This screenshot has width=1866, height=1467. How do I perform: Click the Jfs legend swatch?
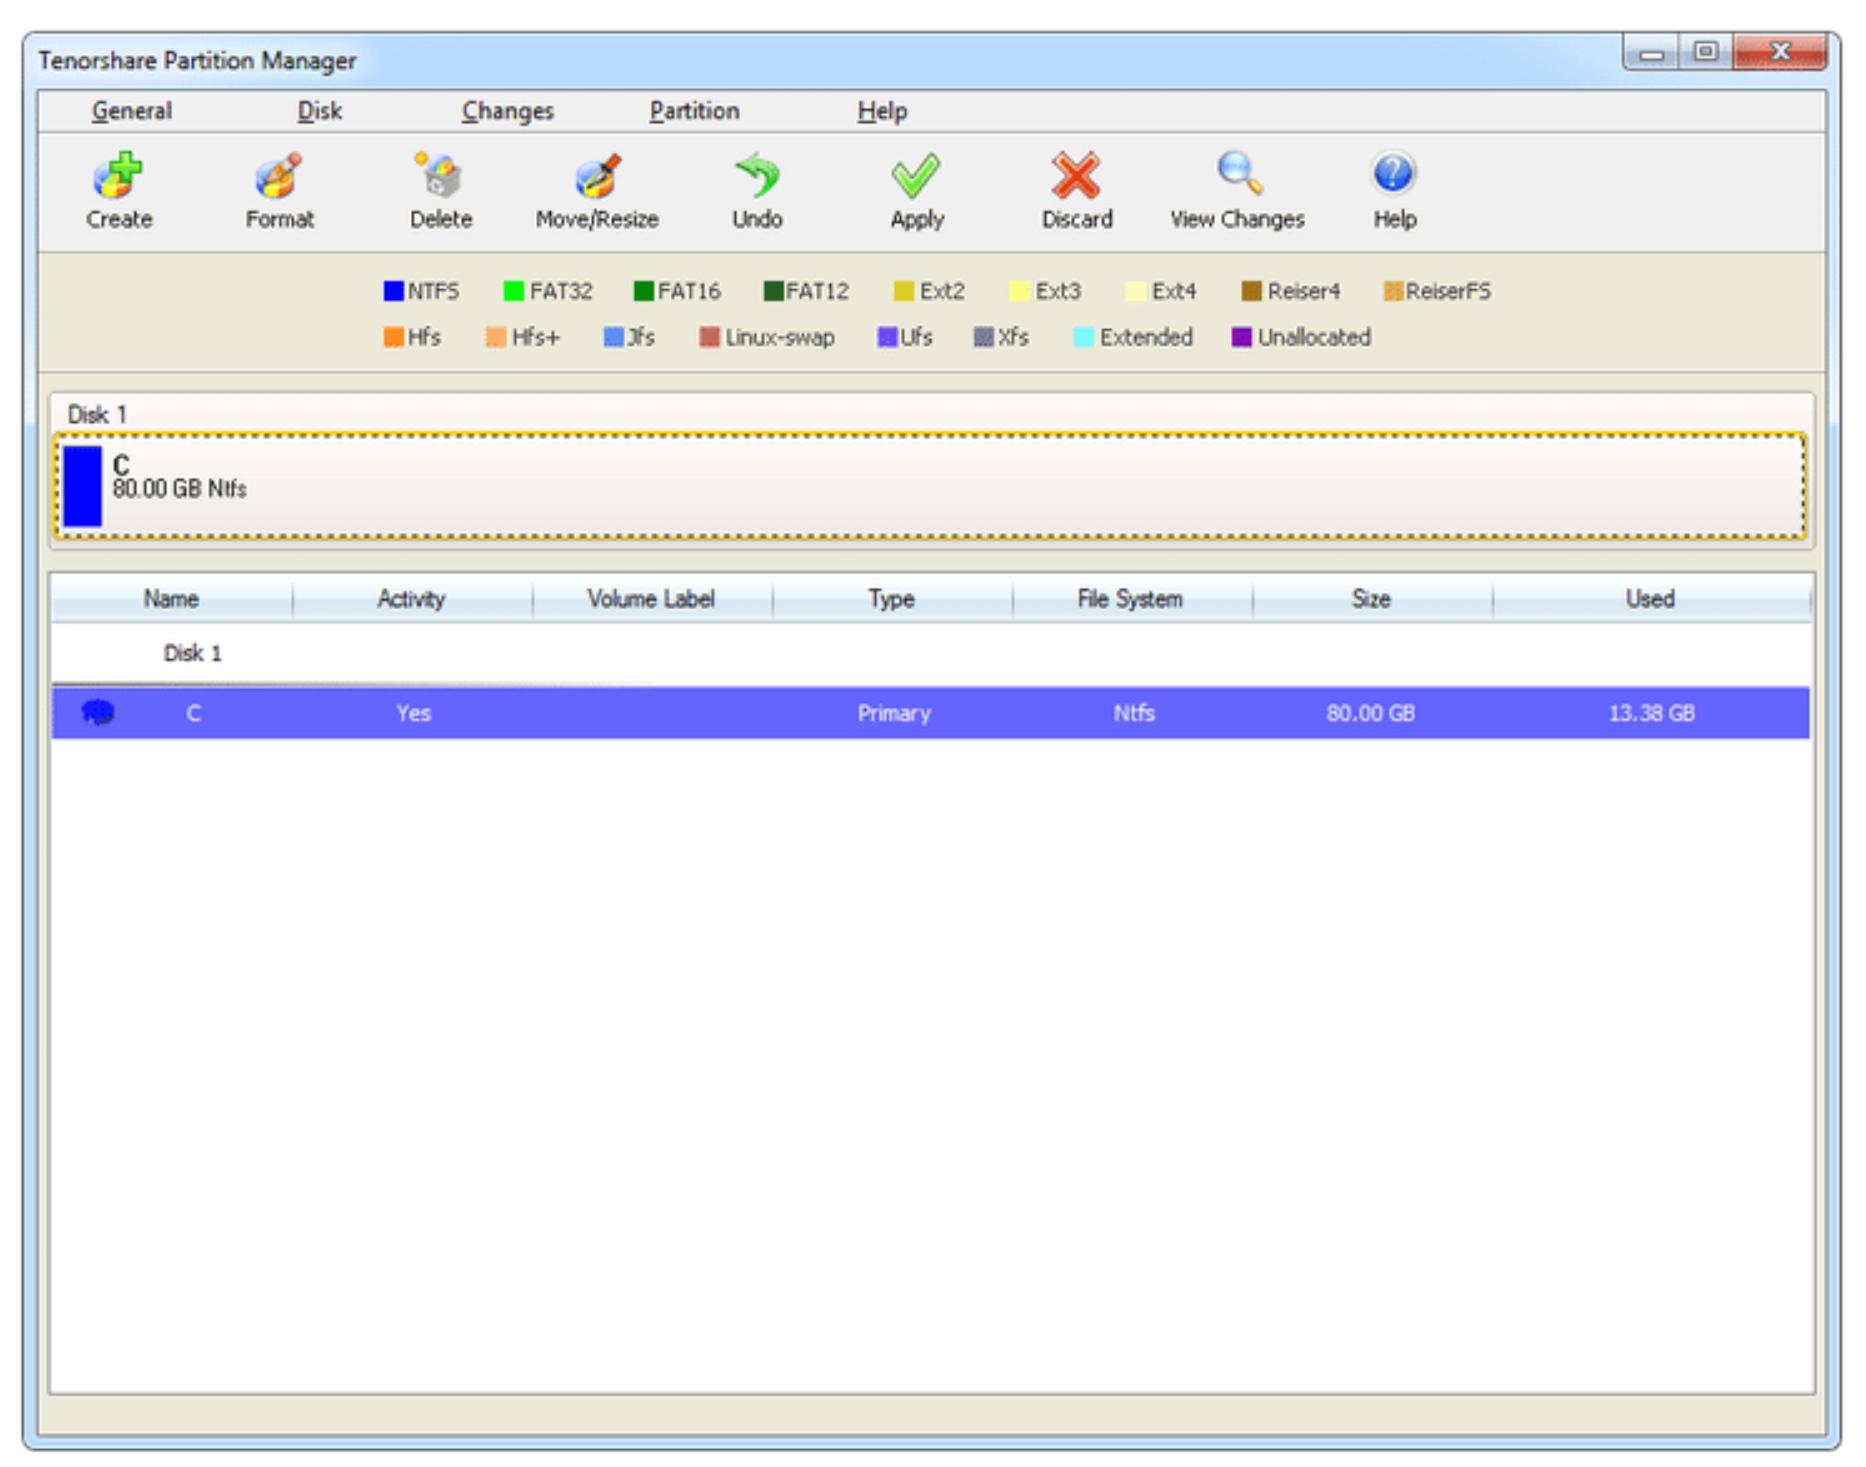coord(614,337)
